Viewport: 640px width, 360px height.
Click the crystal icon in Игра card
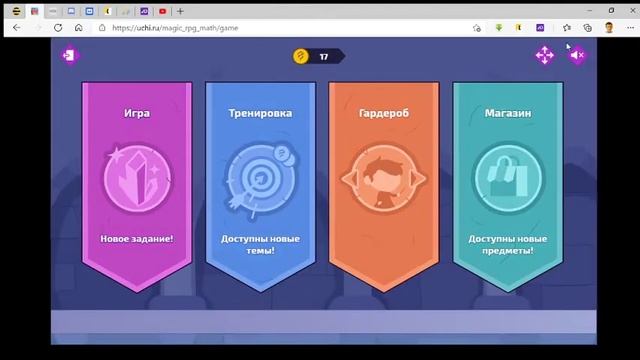click(x=137, y=178)
